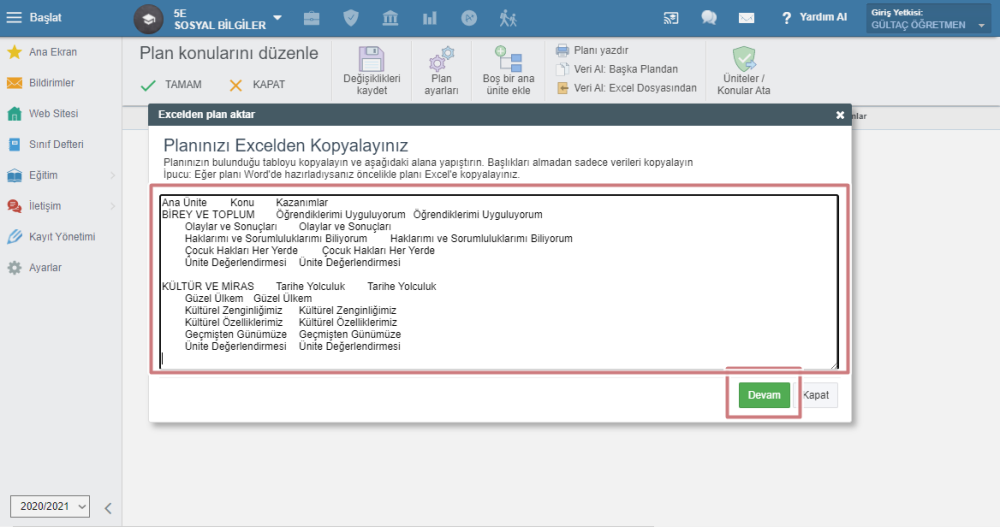
Task: Open the 5E Sosyal Bilgiler class dropdown
Action: [x=277, y=18]
